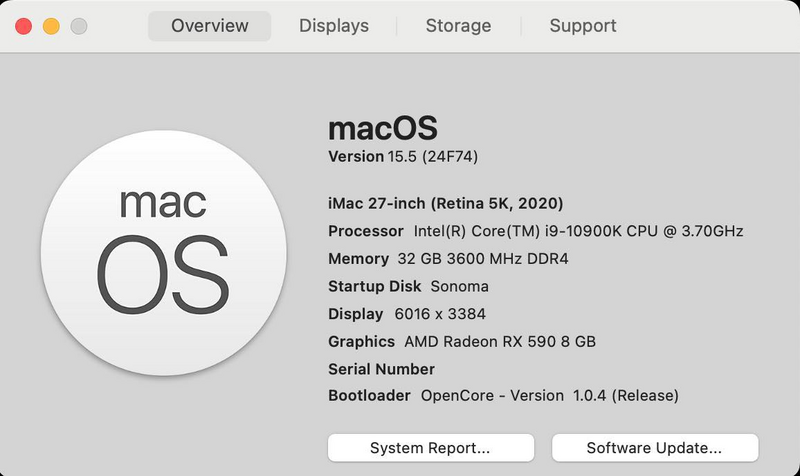Viewport: 800px width, 476px height.
Task: Open the Displays tab
Action: pos(334,26)
